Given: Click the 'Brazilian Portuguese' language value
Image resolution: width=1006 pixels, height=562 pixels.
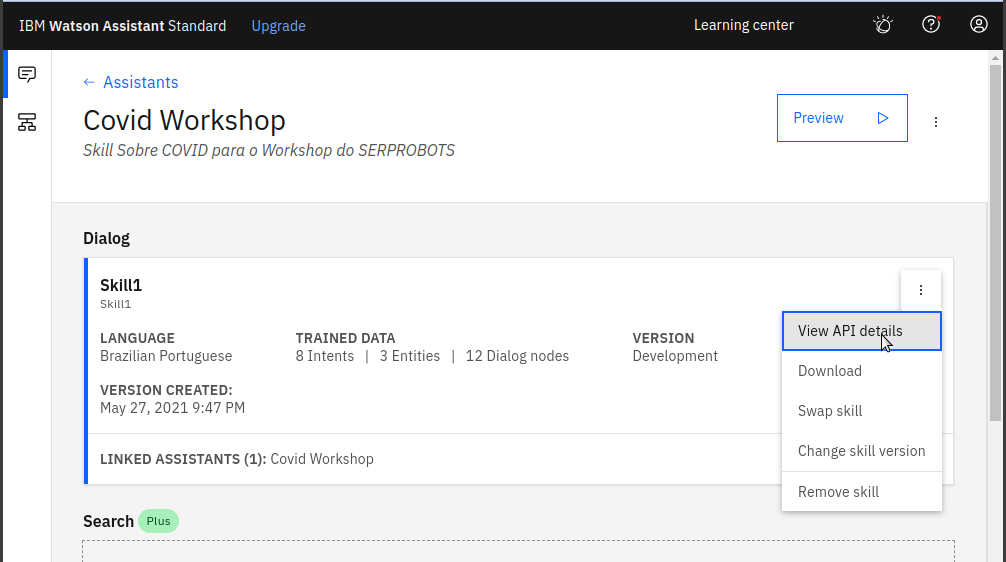Looking at the screenshot, I should pyautogui.click(x=166, y=356).
